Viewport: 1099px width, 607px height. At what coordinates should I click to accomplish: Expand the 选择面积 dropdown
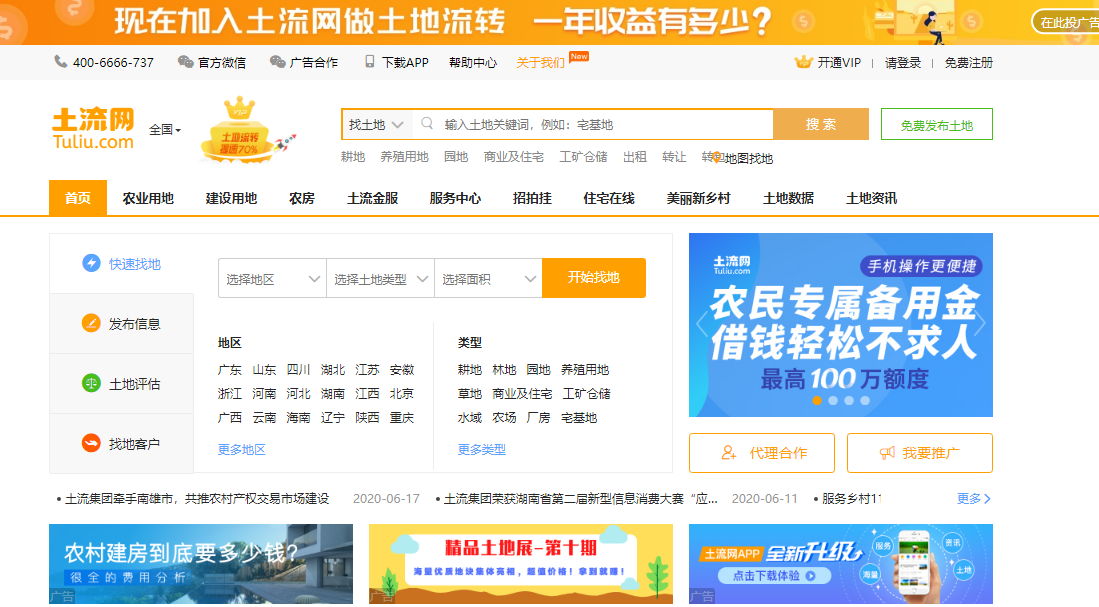tap(489, 278)
